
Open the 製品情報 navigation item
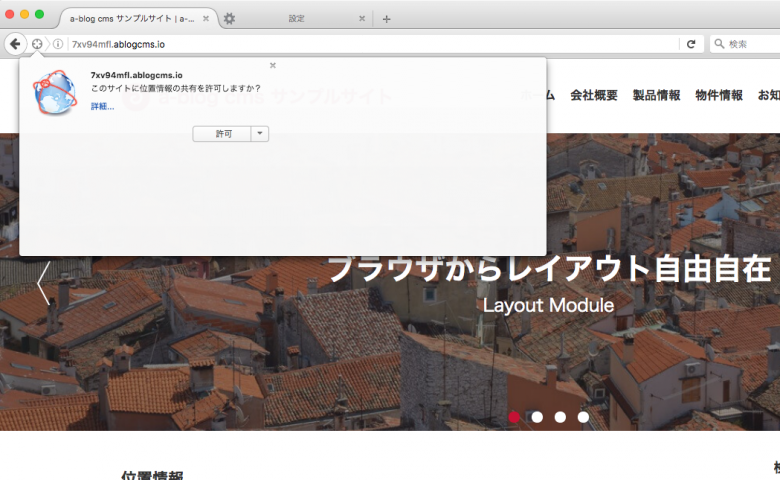pyautogui.click(x=657, y=95)
